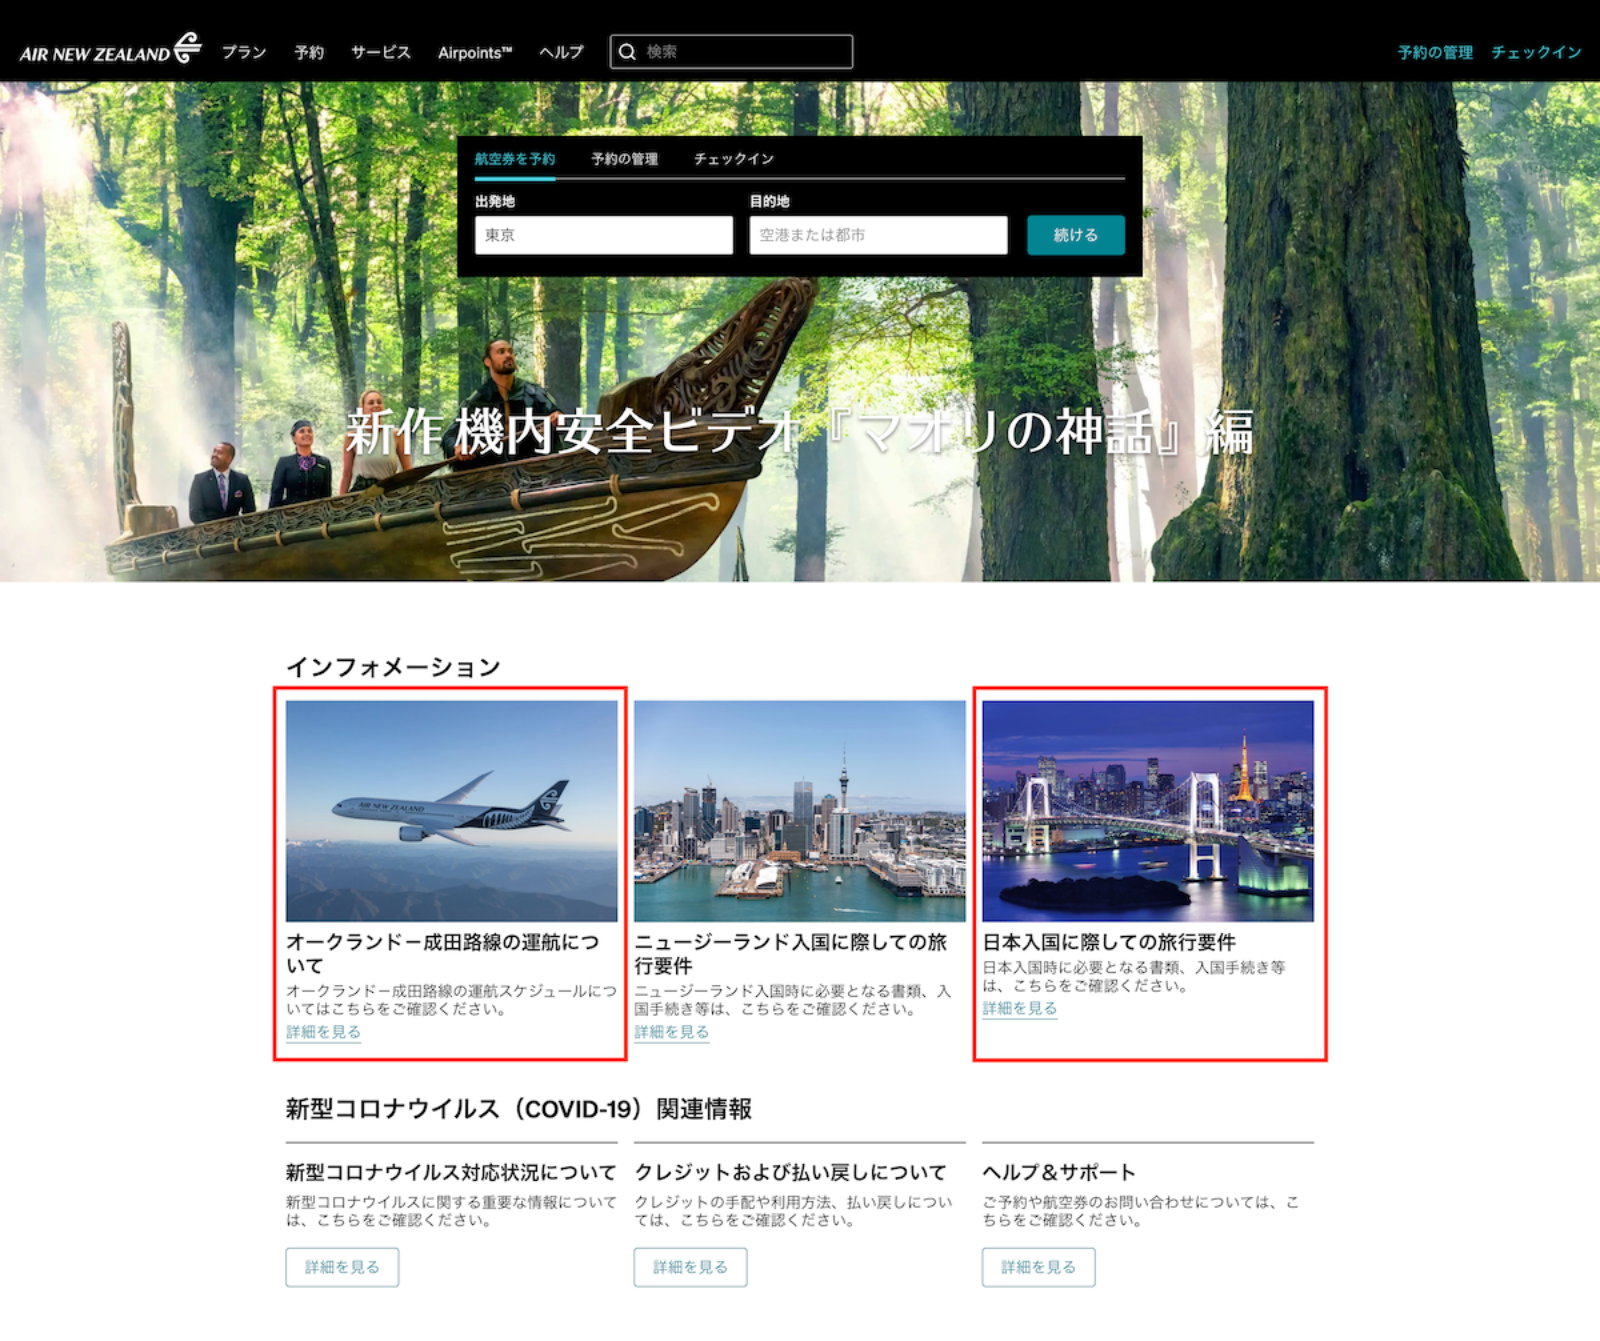This screenshot has width=1600, height=1341.
Task: Open the 予約 menu in navigation
Action: (309, 52)
